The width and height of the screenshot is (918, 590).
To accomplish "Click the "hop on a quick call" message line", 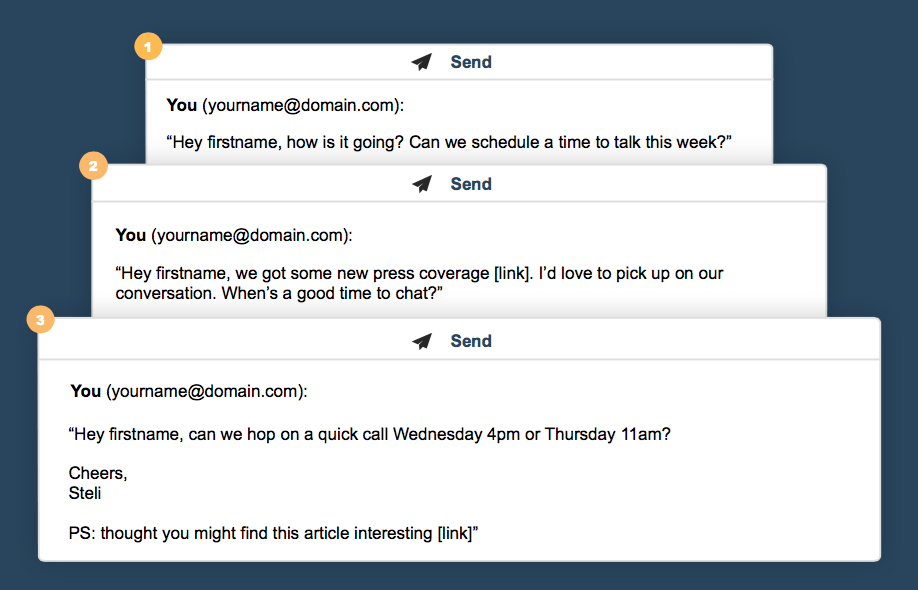I will click(x=369, y=435).
